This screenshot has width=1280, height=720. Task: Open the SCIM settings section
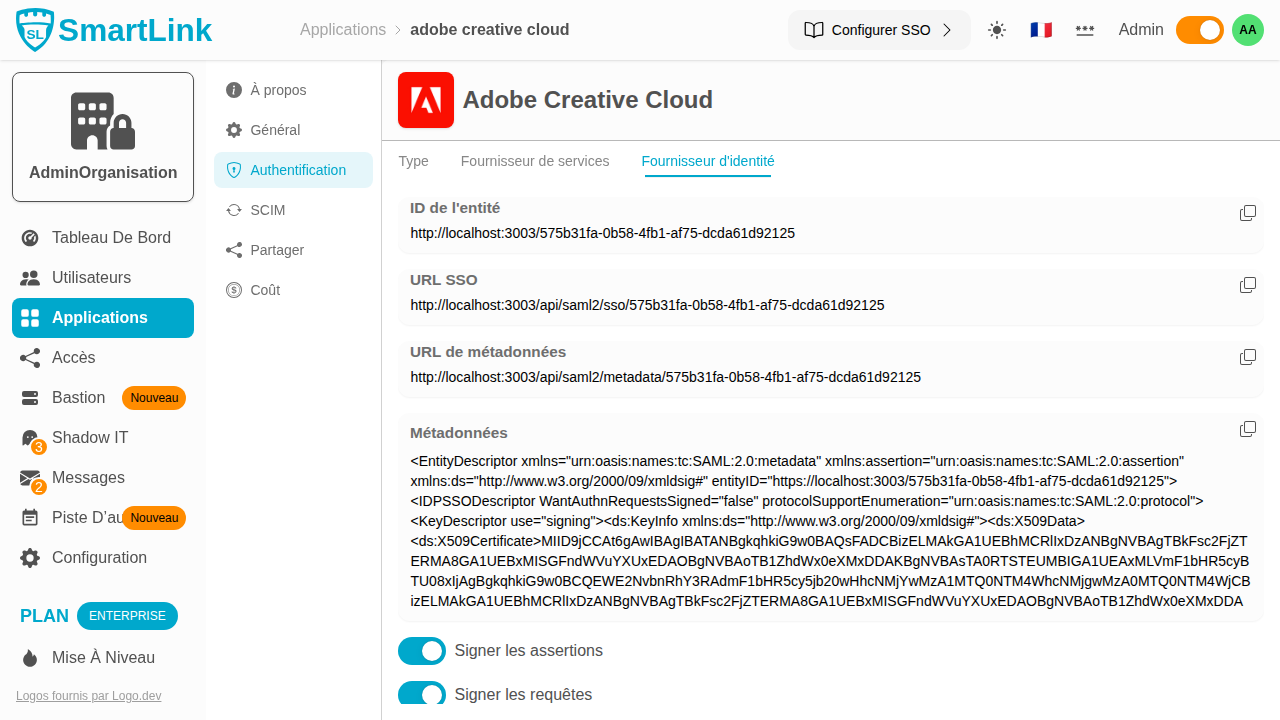coord(267,210)
